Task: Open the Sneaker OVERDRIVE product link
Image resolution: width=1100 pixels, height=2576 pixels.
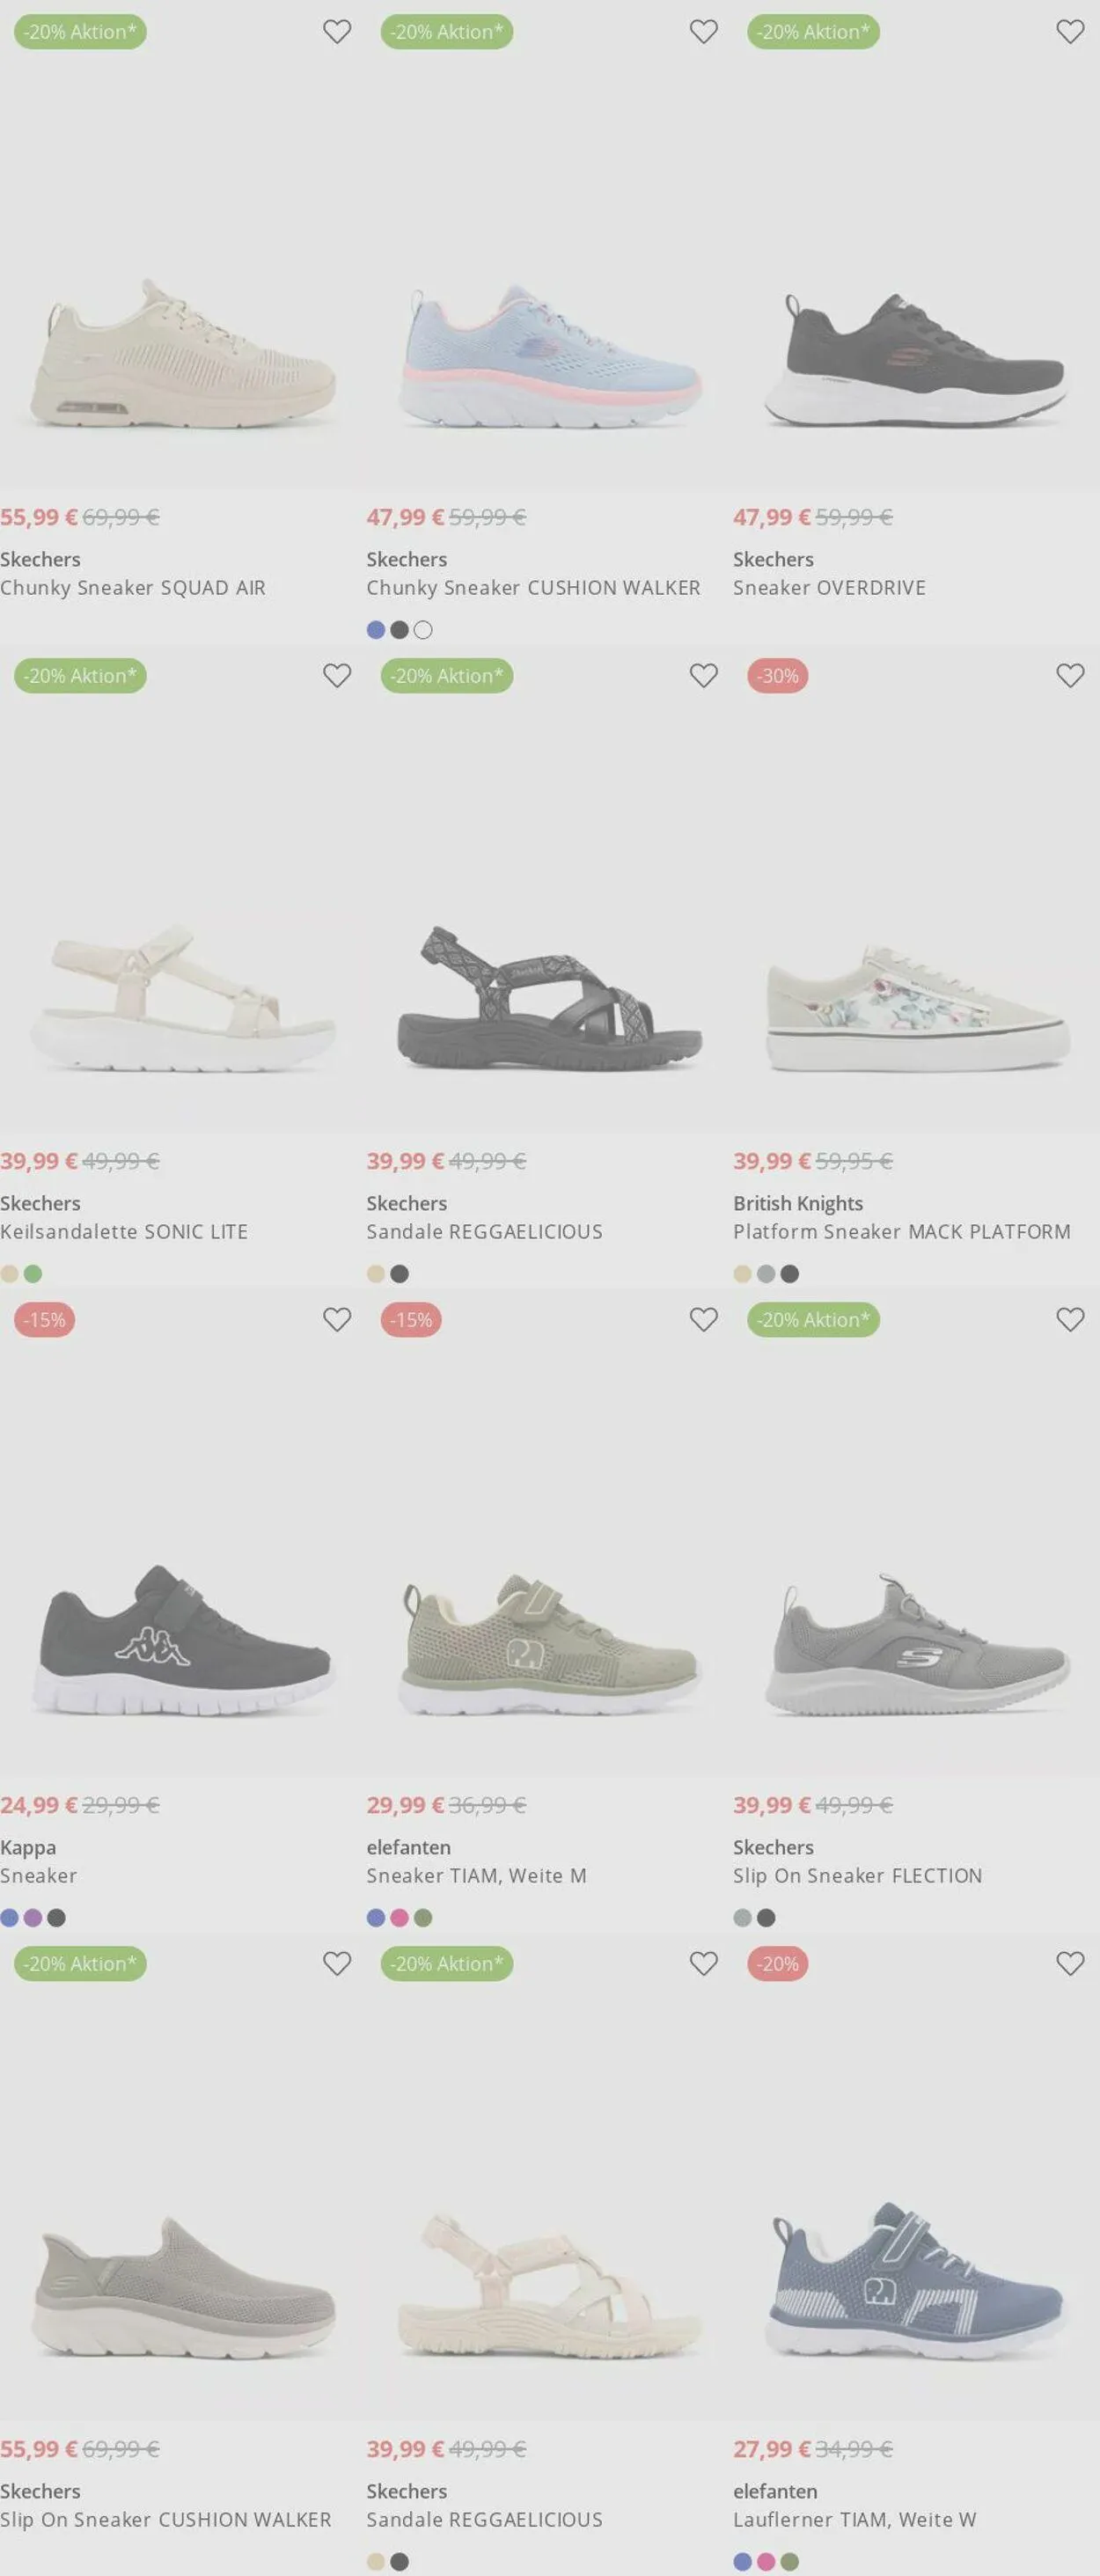Action: coord(829,588)
